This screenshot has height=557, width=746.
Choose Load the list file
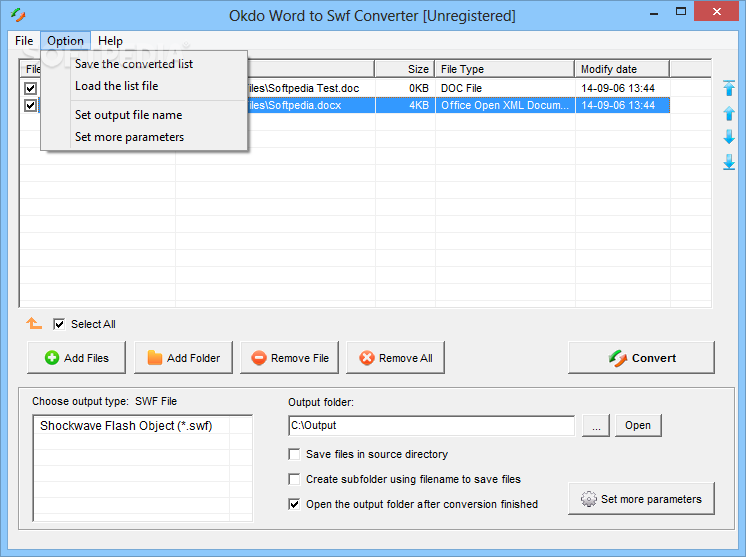point(117,86)
